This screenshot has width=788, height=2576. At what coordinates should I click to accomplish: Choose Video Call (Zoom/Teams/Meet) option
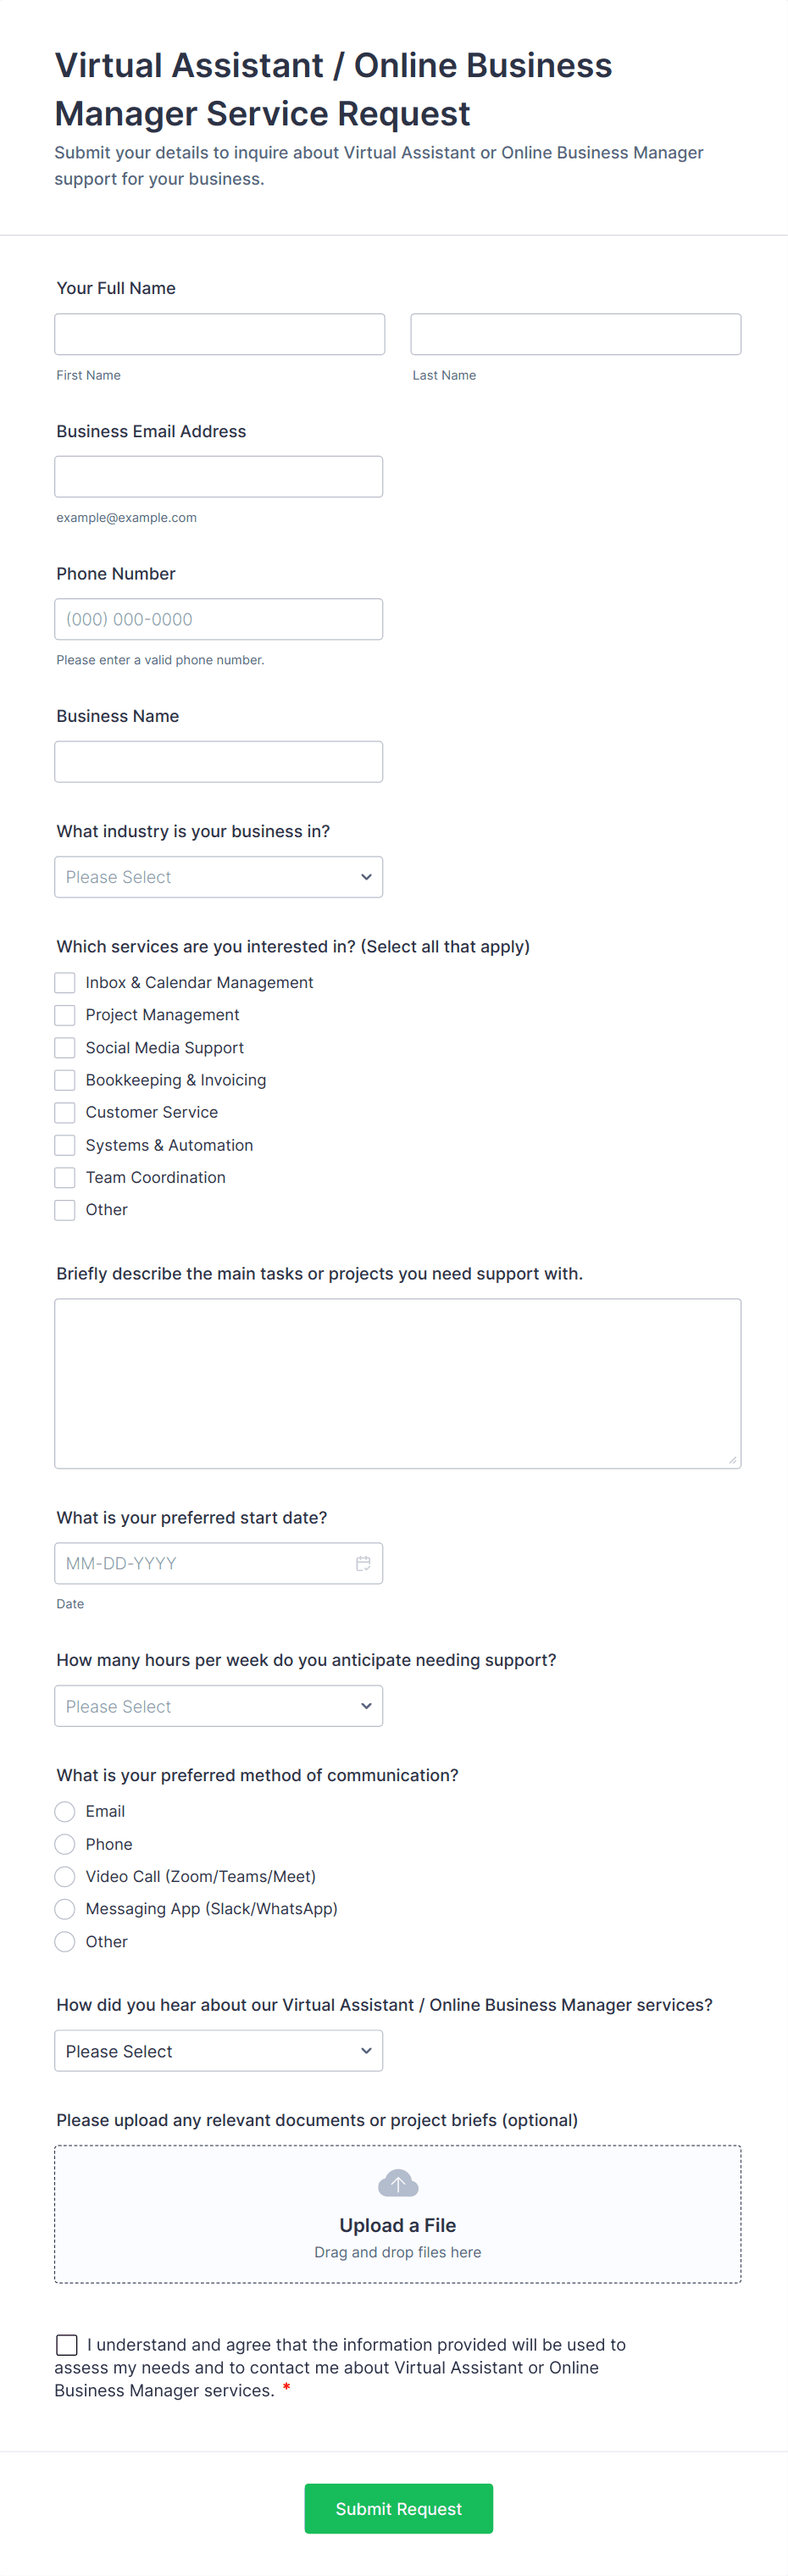point(65,1877)
